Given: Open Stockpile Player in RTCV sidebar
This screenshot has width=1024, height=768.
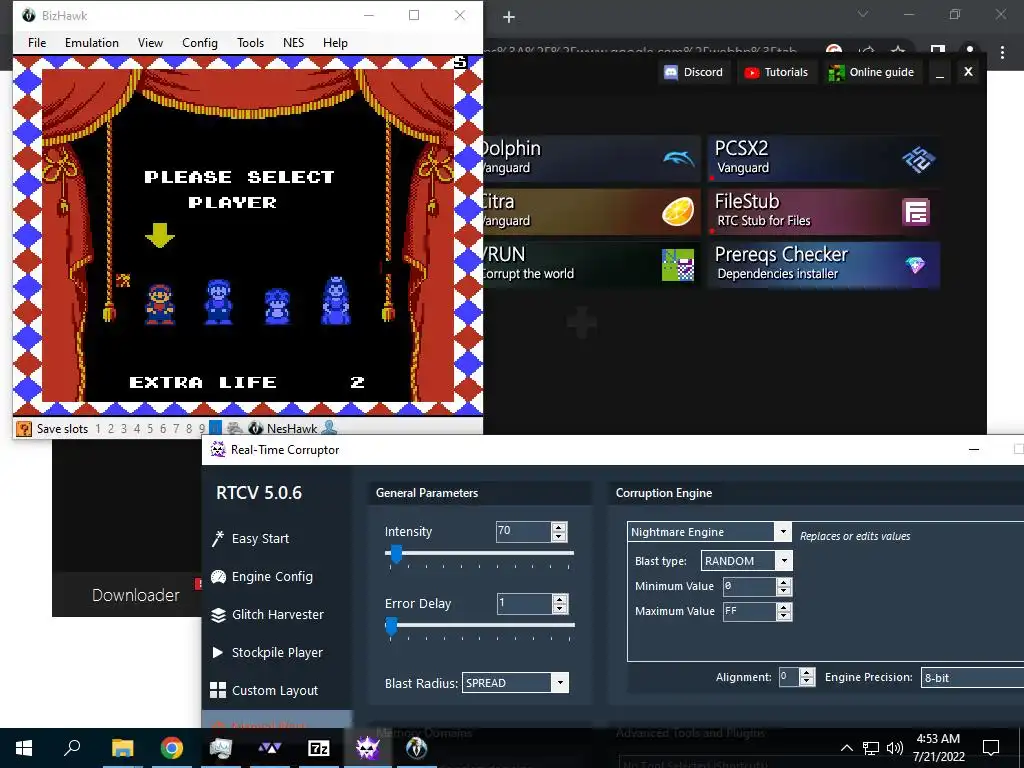Looking at the screenshot, I should click(x=278, y=652).
